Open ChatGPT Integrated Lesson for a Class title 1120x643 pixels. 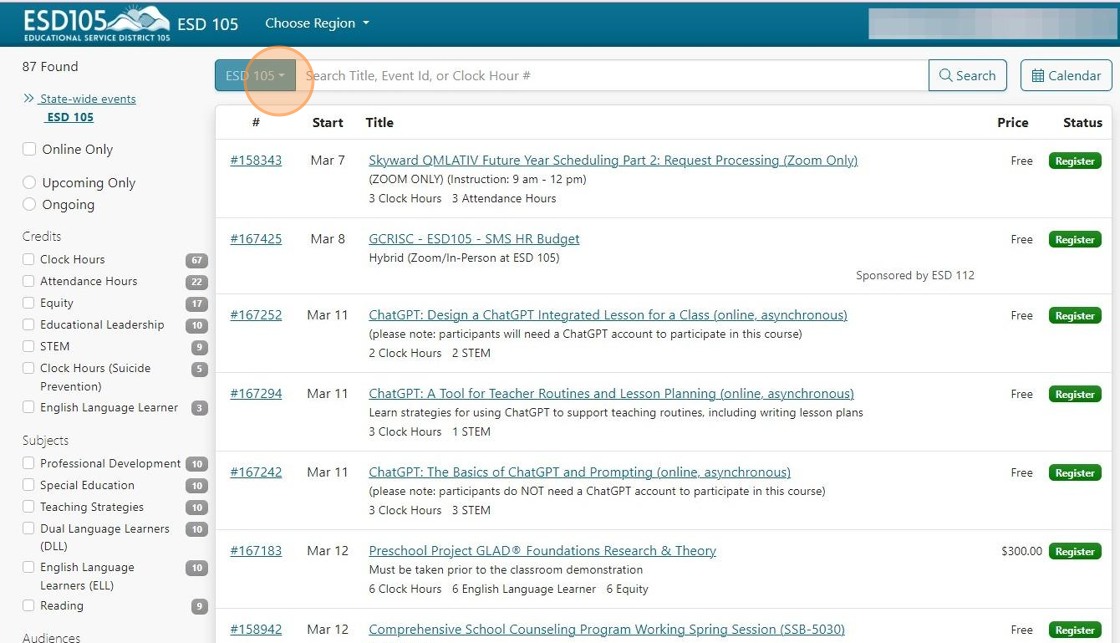(x=608, y=315)
